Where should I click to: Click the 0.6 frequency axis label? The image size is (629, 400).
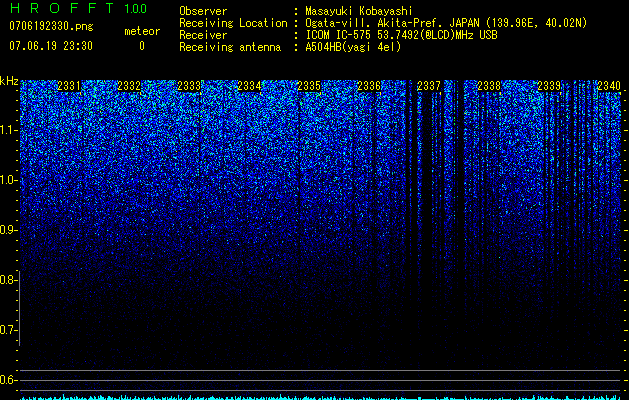point(8,380)
